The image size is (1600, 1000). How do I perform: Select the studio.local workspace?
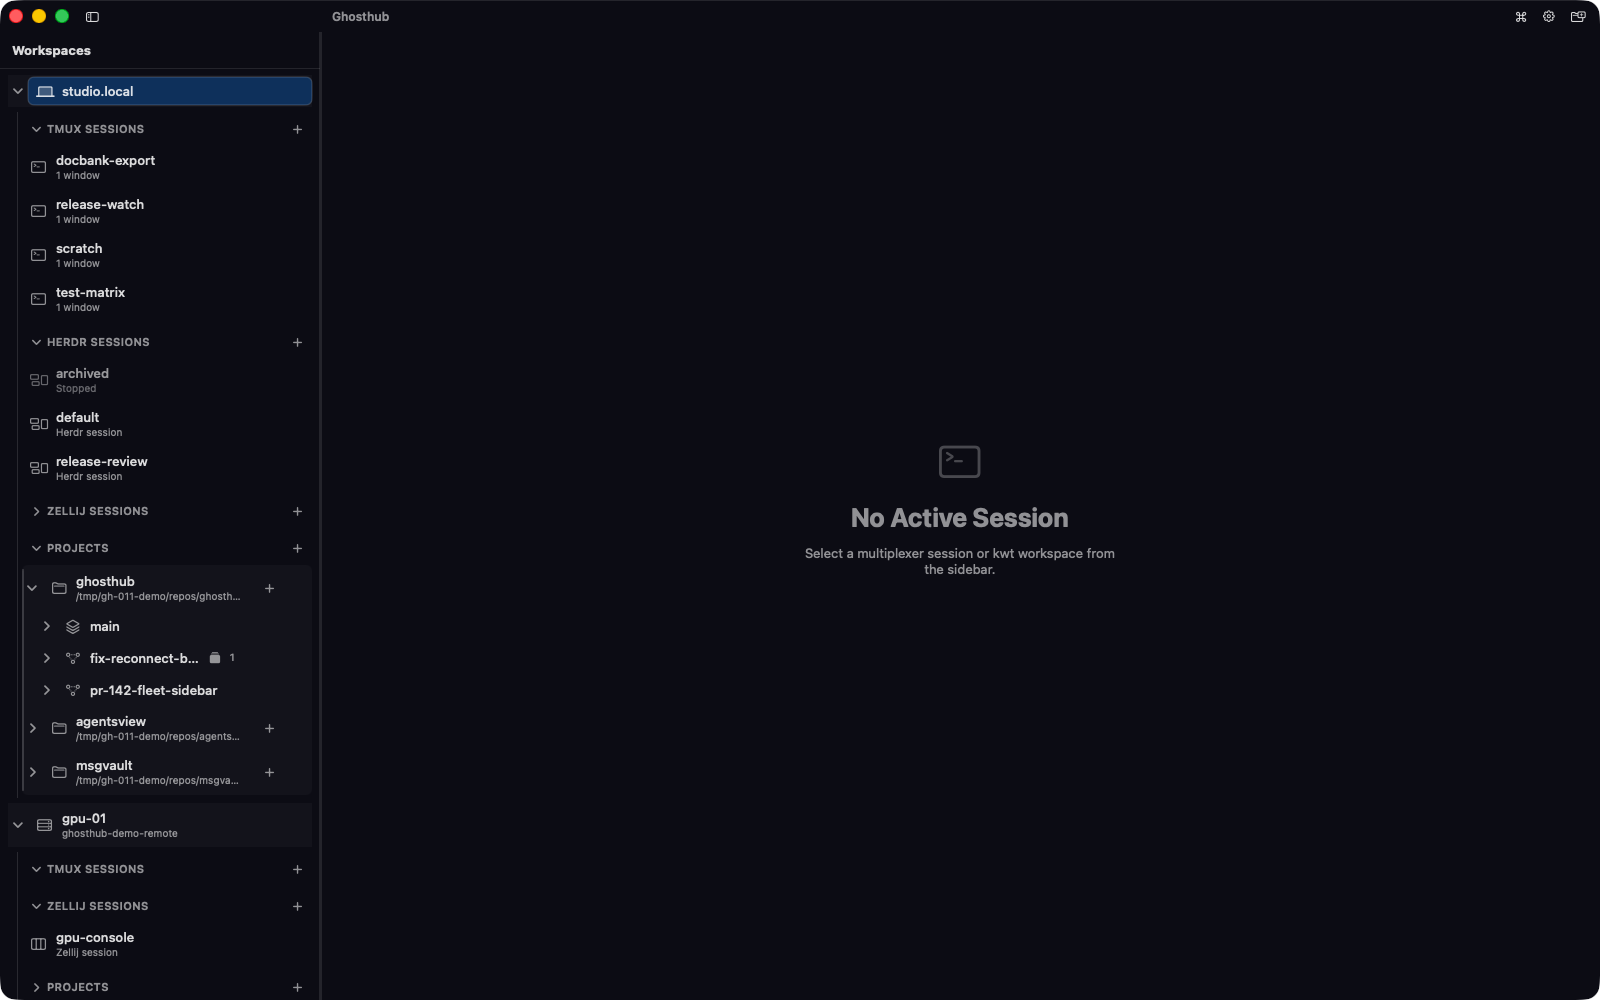coord(170,91)
